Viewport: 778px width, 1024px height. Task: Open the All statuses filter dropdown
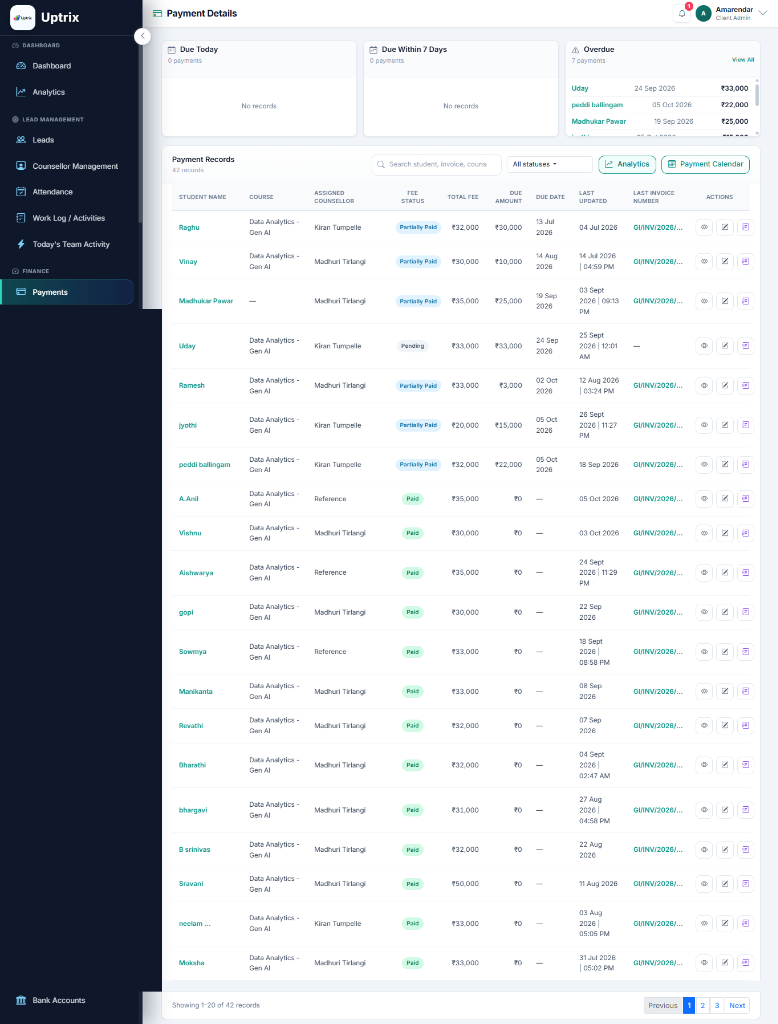pos(549,165)
